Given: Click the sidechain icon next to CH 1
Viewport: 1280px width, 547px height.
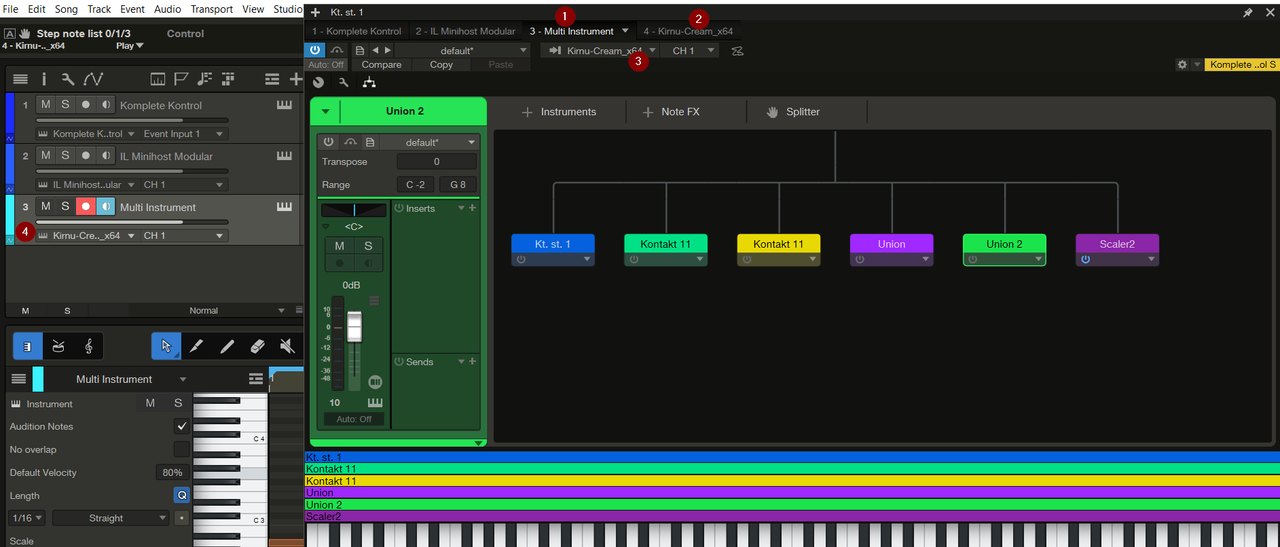Looking at the screenshot, I should point(737,50).
